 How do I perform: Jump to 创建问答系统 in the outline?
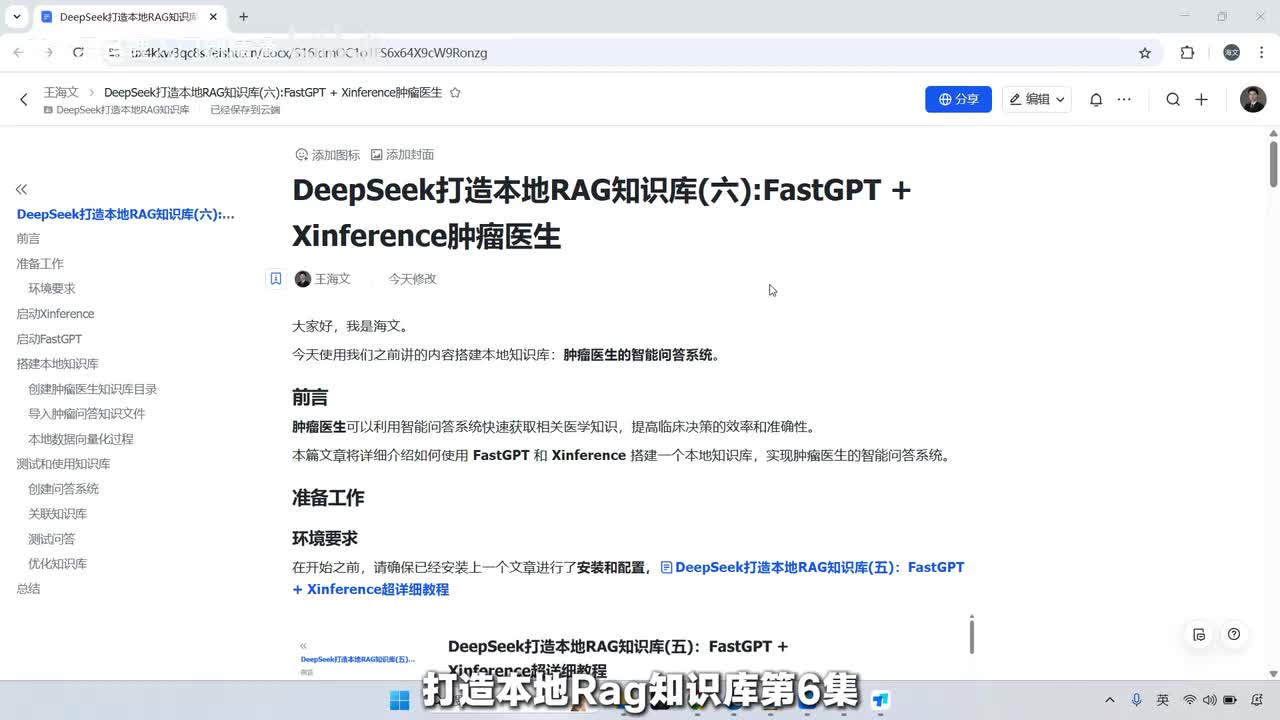64,489
